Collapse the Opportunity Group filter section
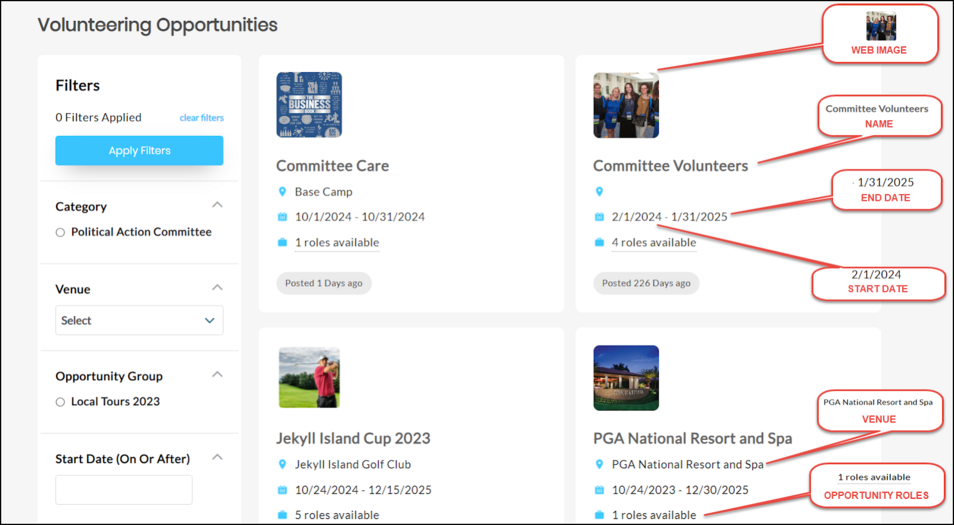The height and width of the screenshot is (525, 954). 217,376
